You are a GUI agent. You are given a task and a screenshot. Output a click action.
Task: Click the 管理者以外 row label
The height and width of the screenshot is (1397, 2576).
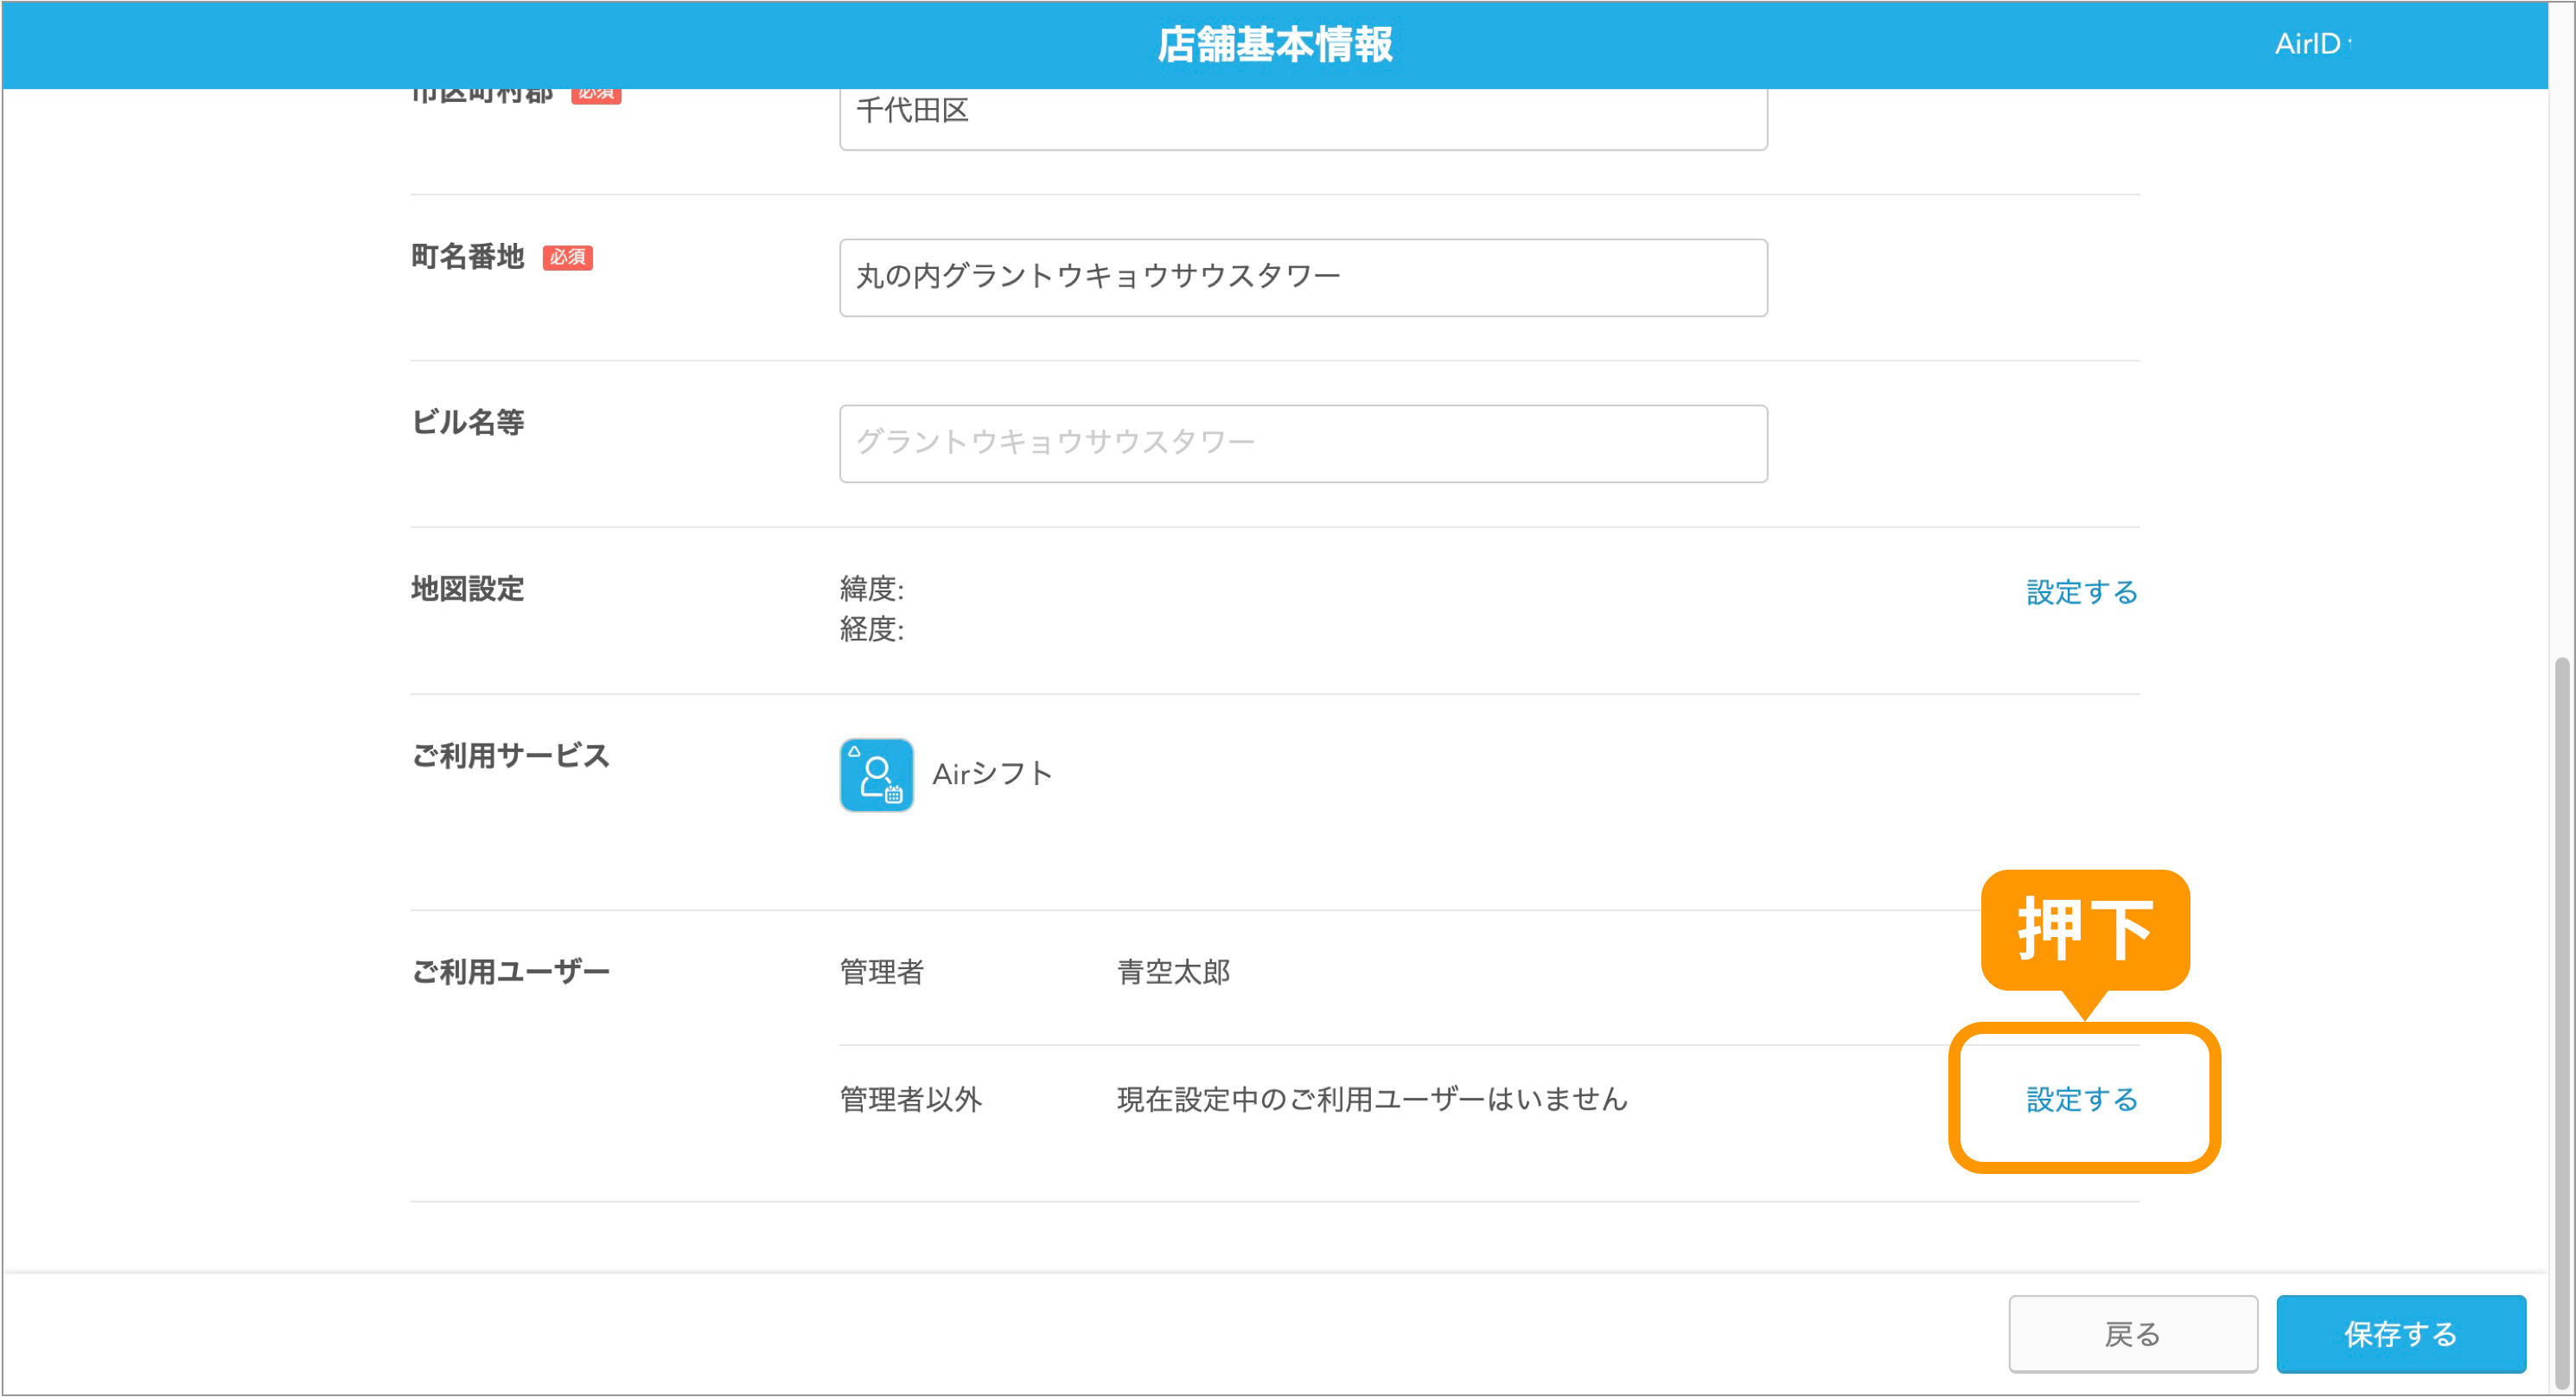910,1099
